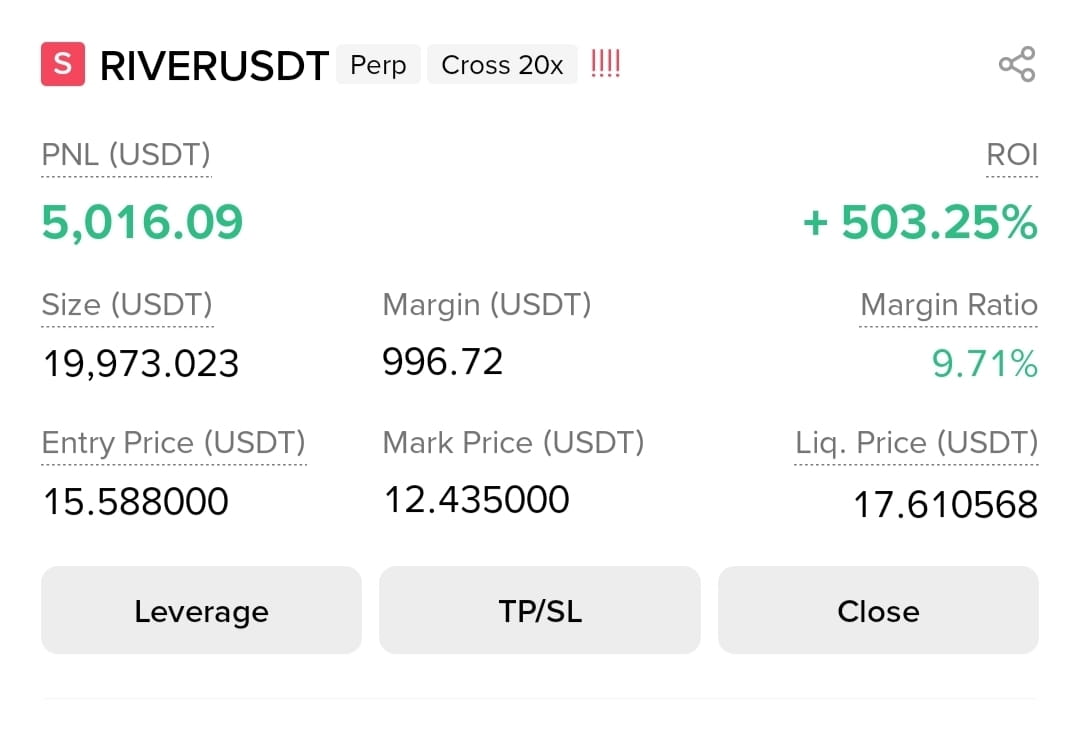The image size is (1080, 729).
Task: Tap the share icon
Action: tap(1017, 64)
